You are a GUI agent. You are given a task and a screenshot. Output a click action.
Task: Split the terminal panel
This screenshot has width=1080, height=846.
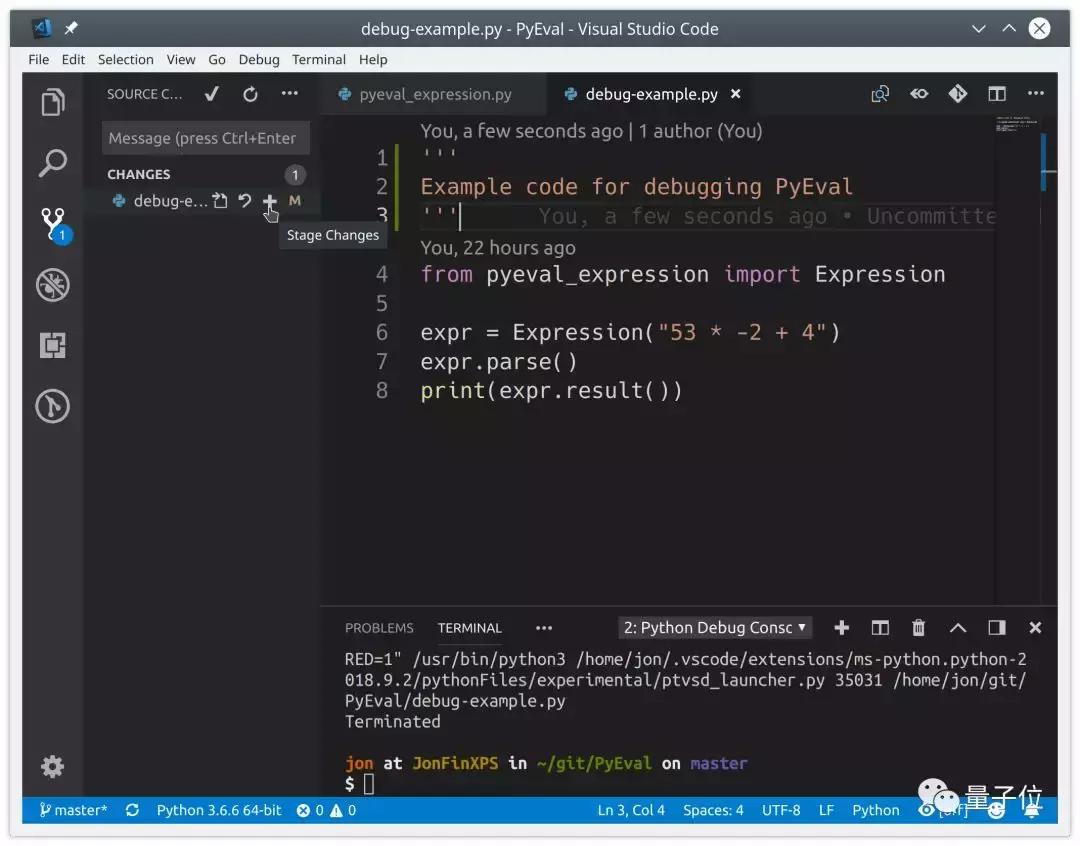tap(879, 628)
